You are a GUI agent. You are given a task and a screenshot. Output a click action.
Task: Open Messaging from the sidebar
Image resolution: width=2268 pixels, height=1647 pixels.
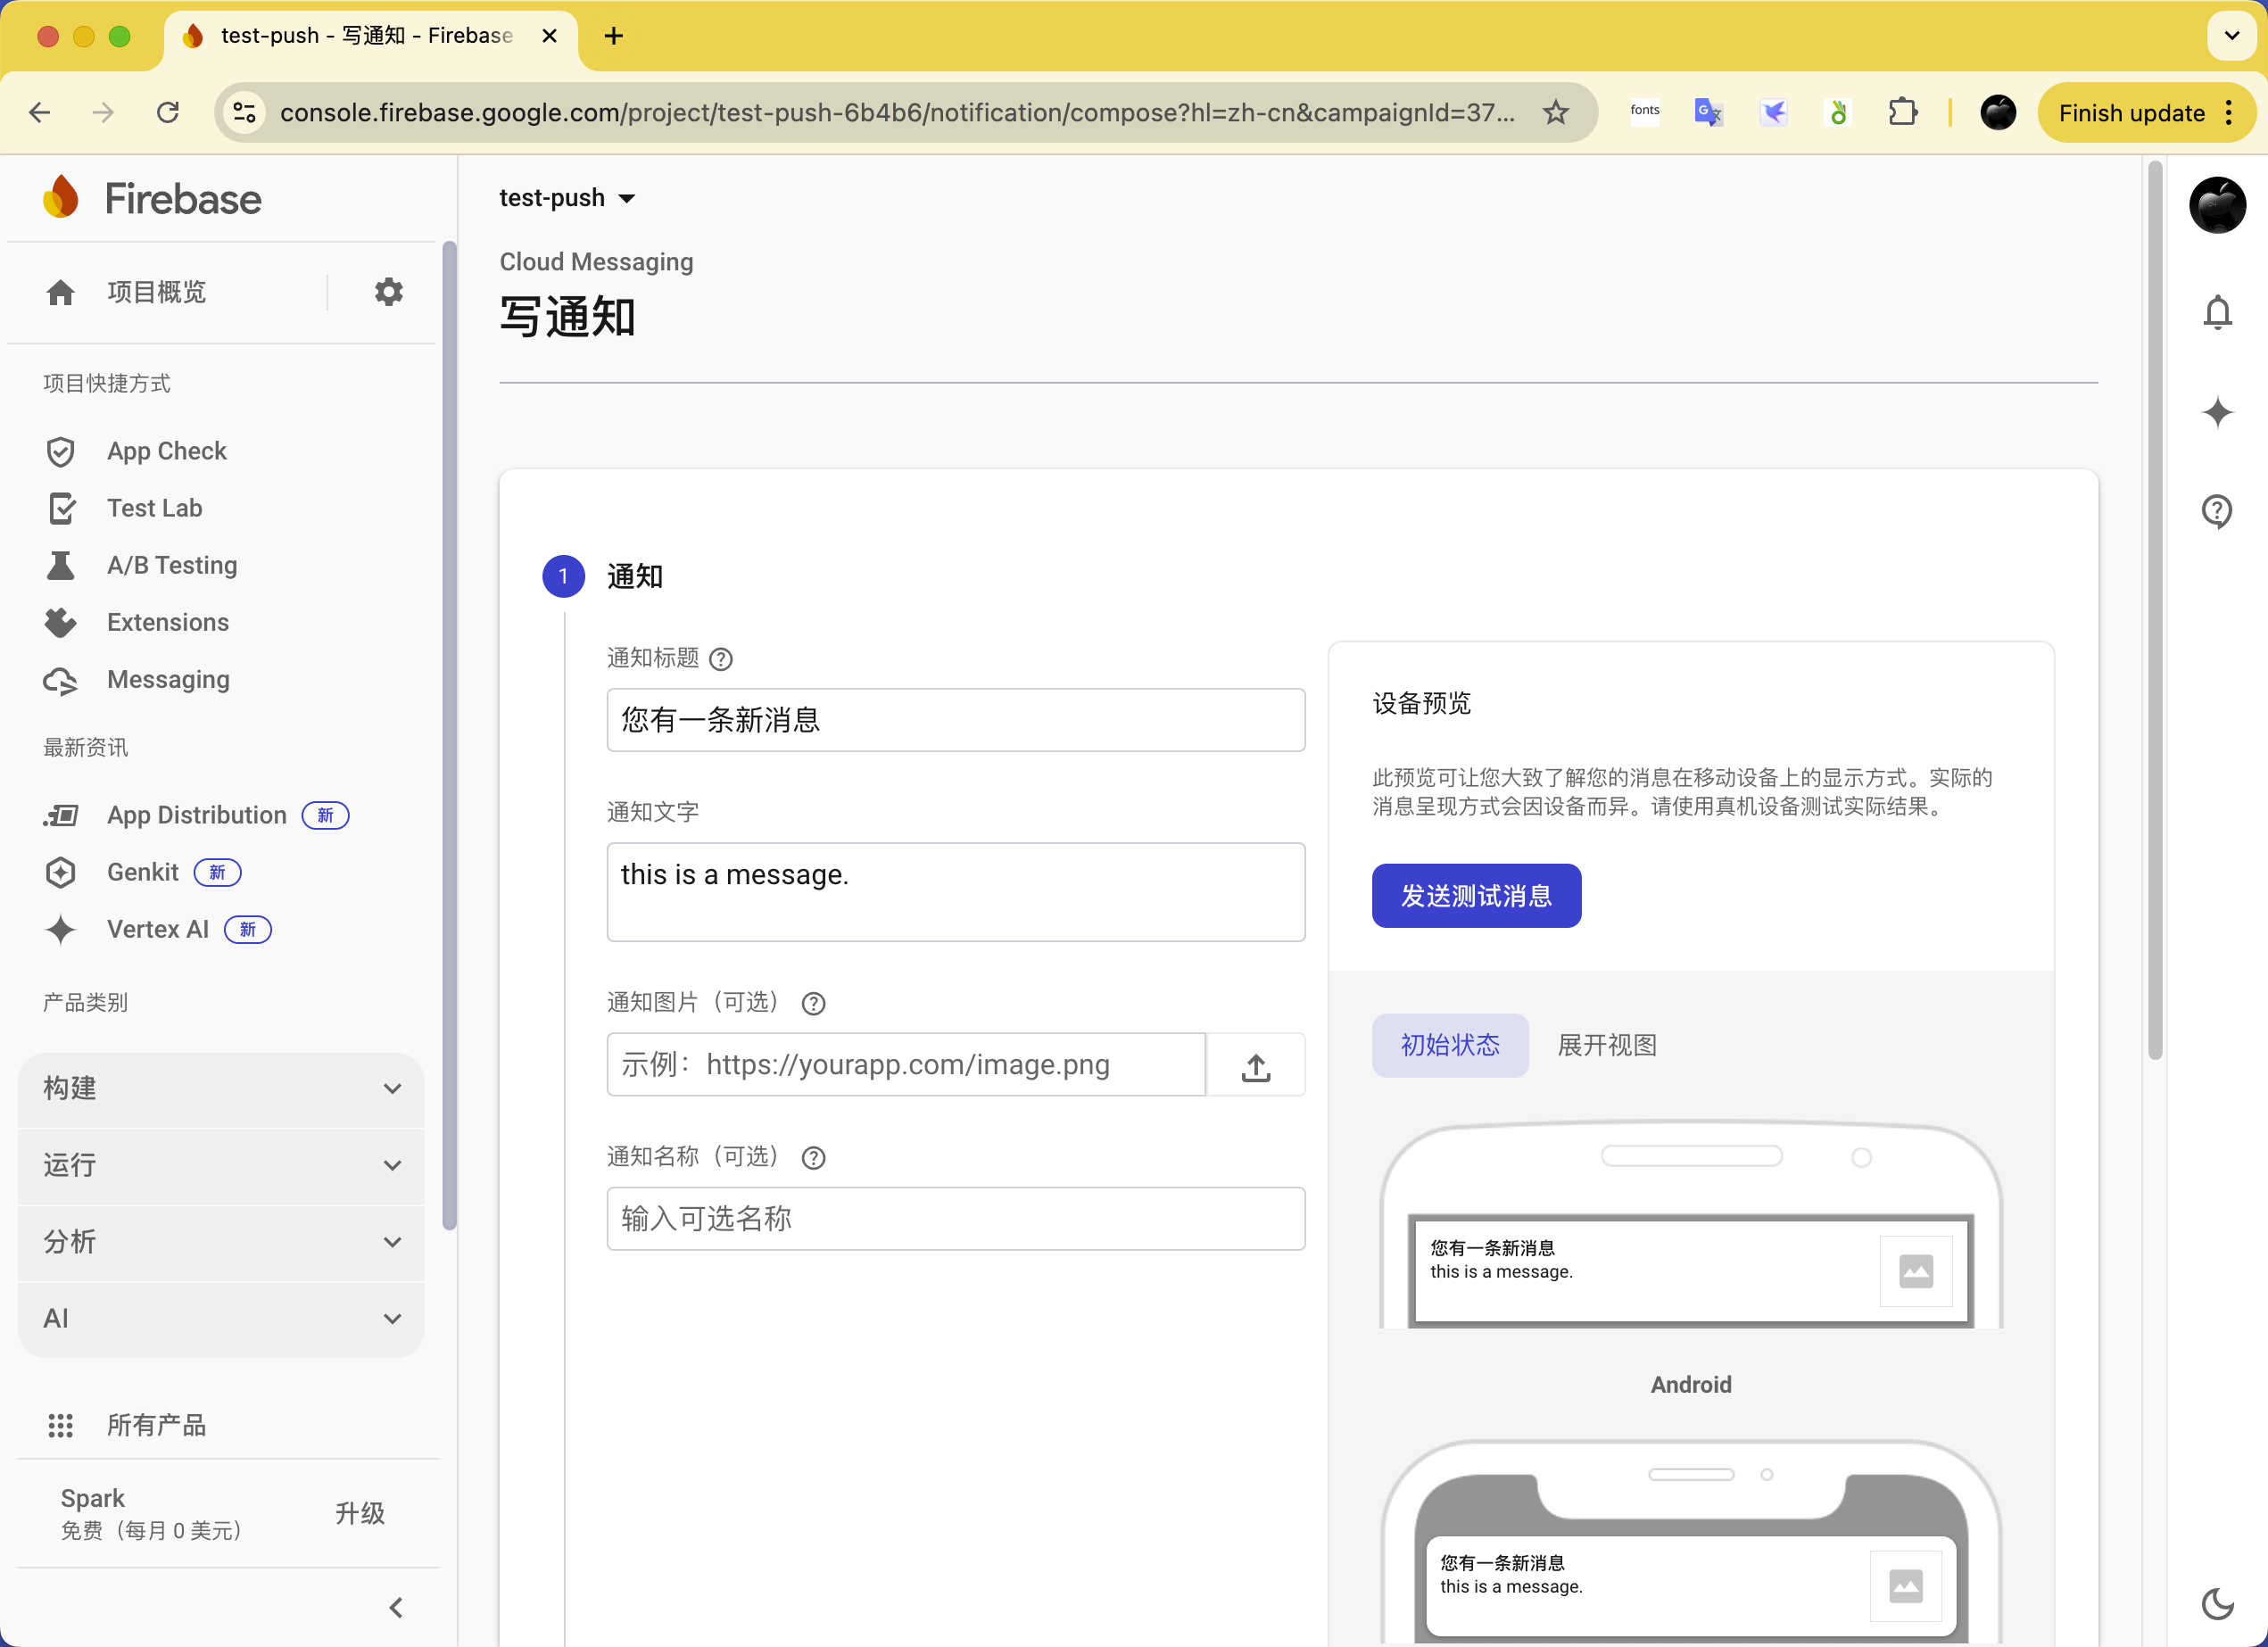click(x=166, y=679)
